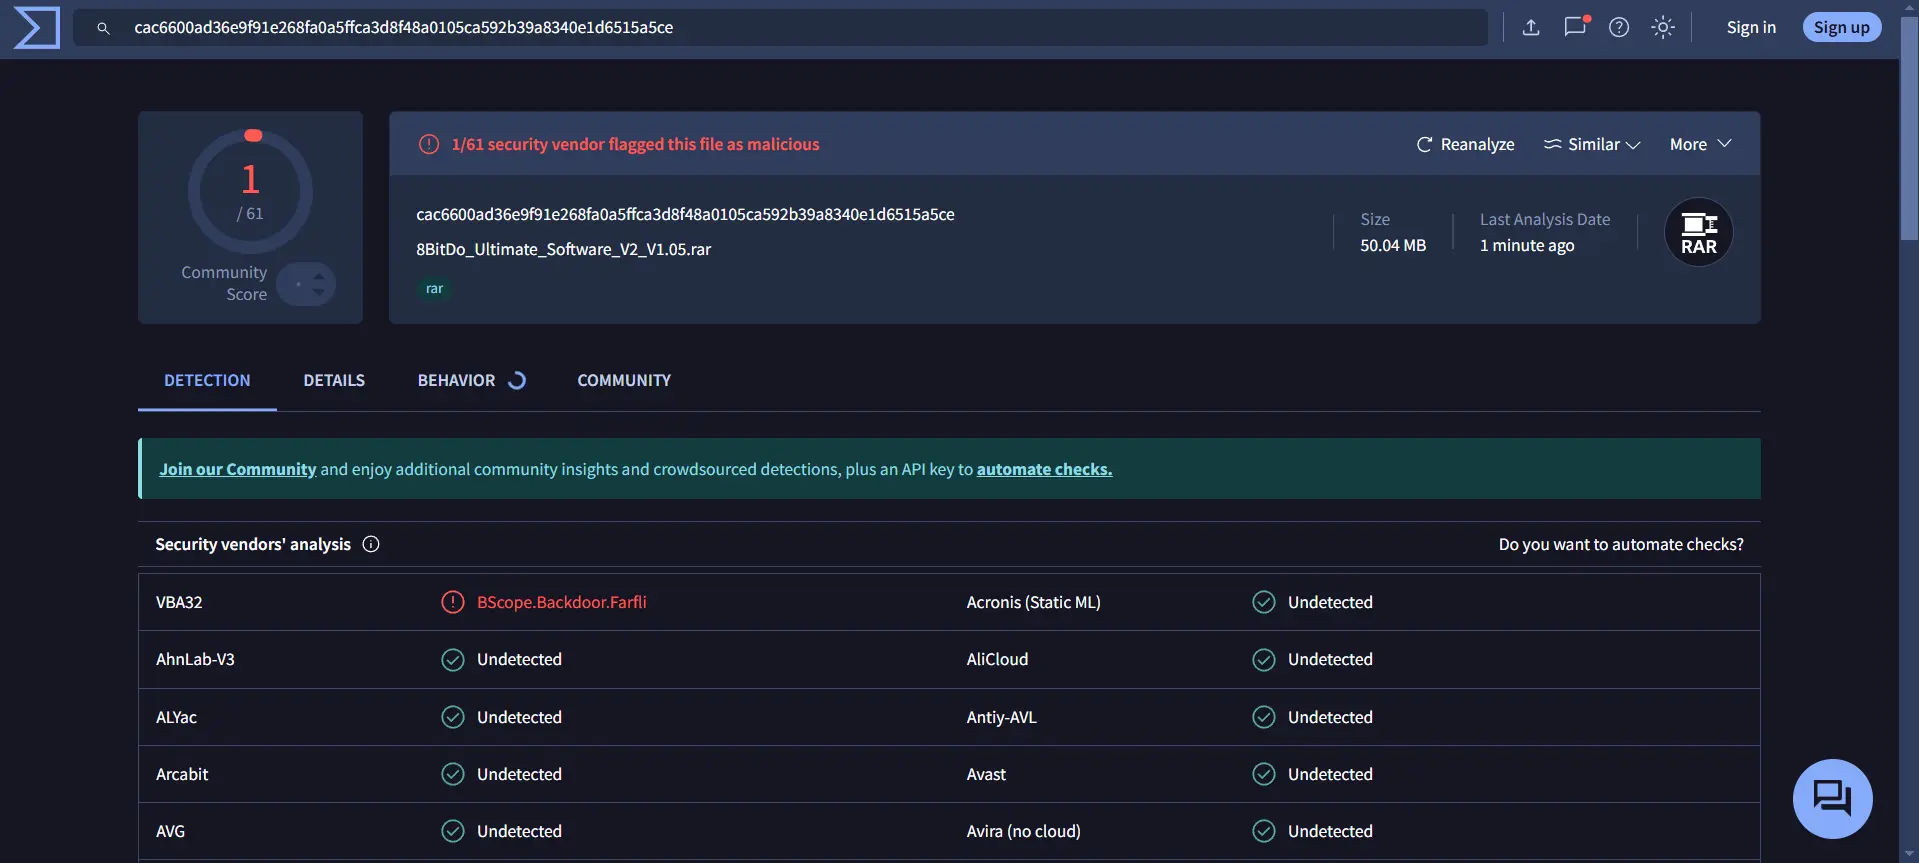Click the Antiy-AVL undetected checkmark icon
The image size is (1919, 863).
(1264, 717)
